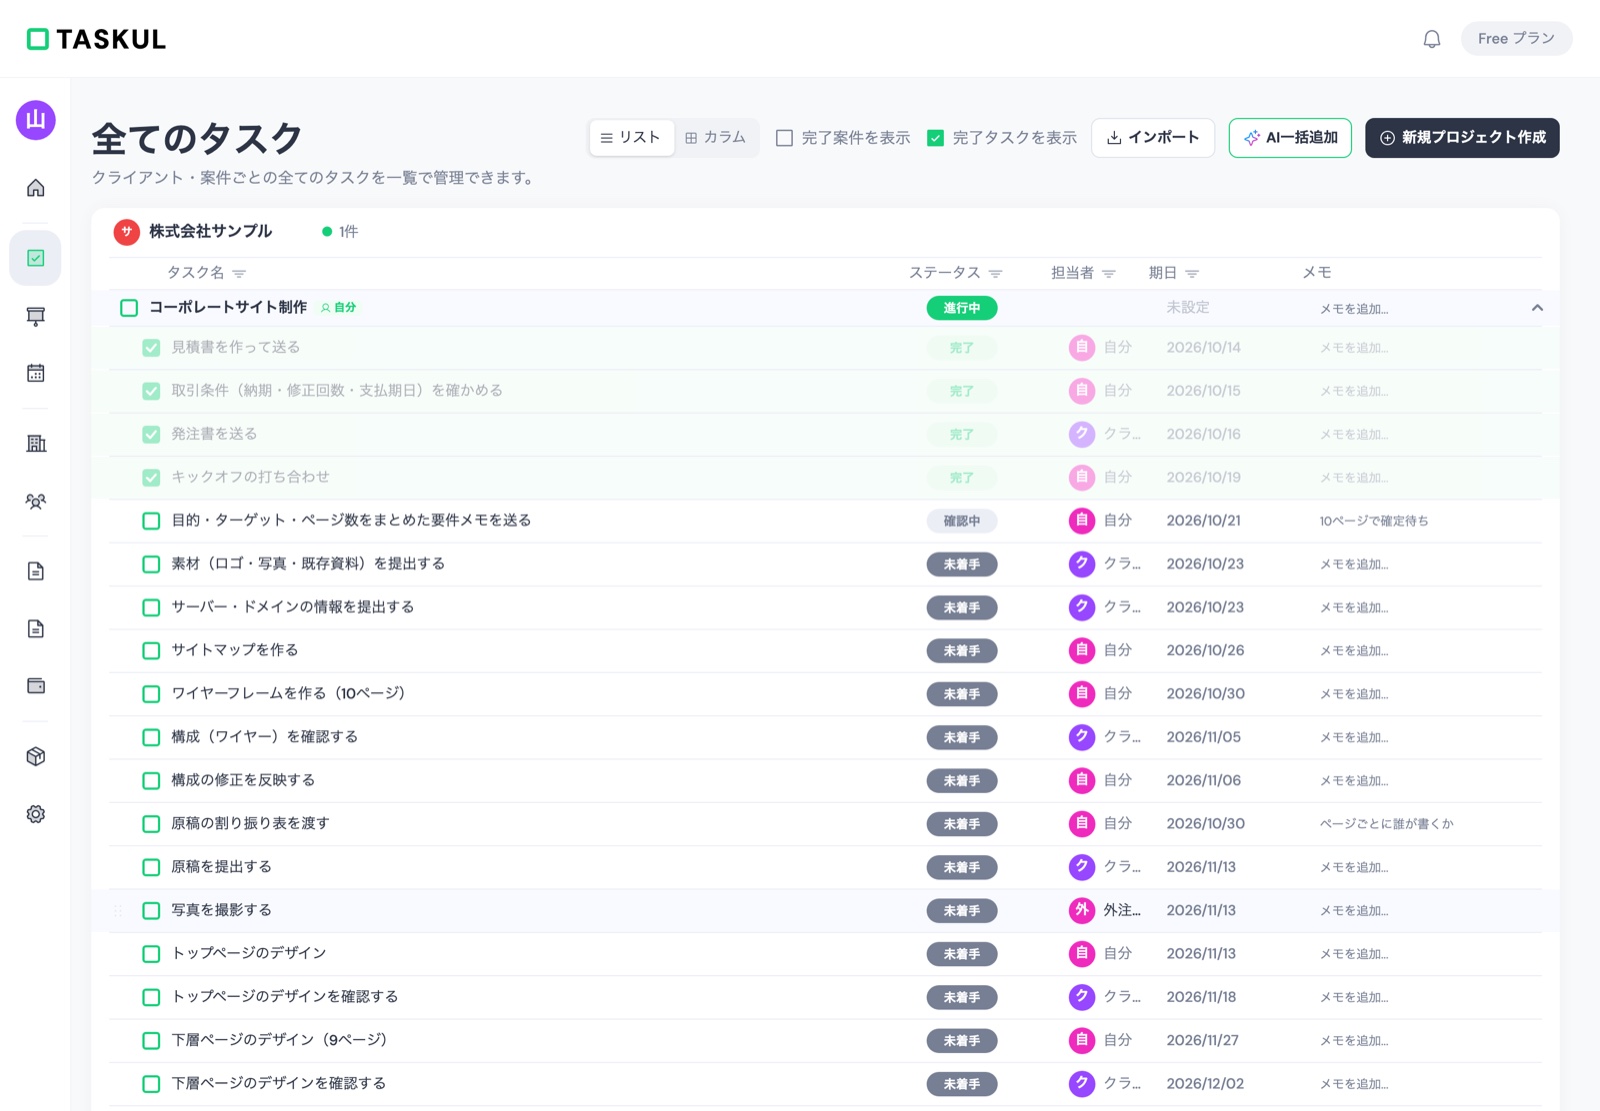Image resolution: width=1600 pixels, height=1111 pixels.
Task: Open the ステータス column filter
Action: (x=995, y=273)
